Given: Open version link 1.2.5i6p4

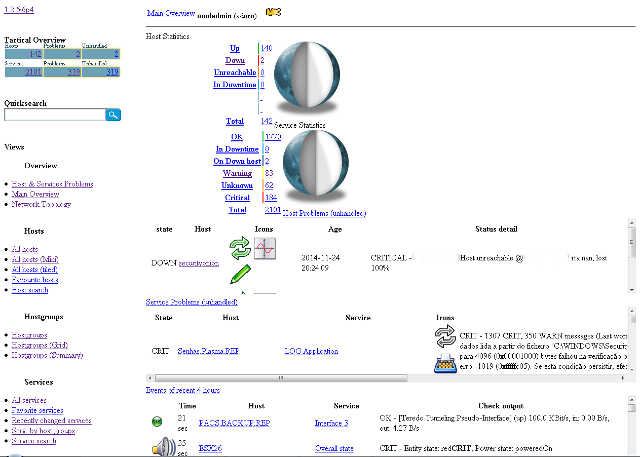Looking at the screenshot, I should 21,9.
